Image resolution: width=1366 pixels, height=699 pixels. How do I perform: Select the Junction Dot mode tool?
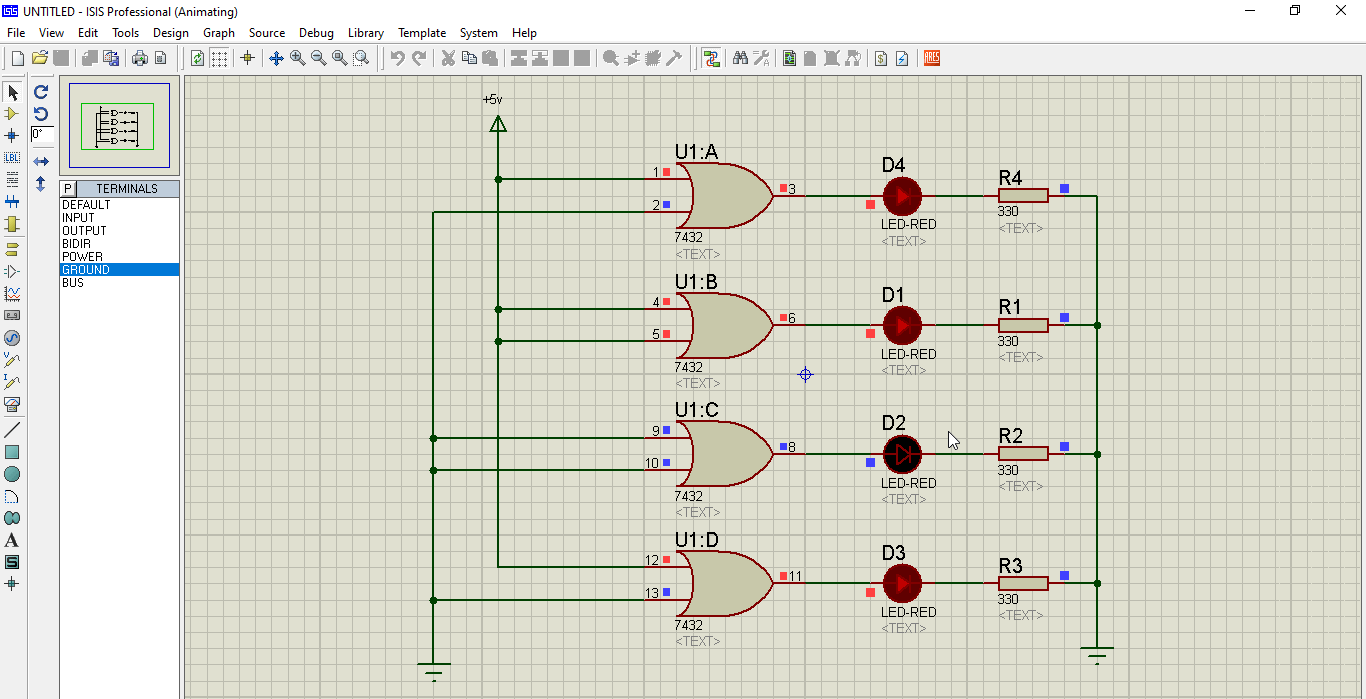click(x=13, y=136)
